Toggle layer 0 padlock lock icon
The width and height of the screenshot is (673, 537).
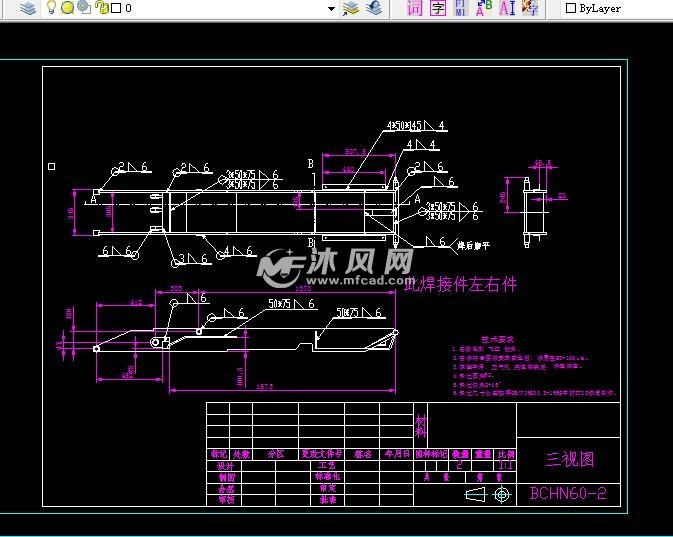(x=101, y=8)
